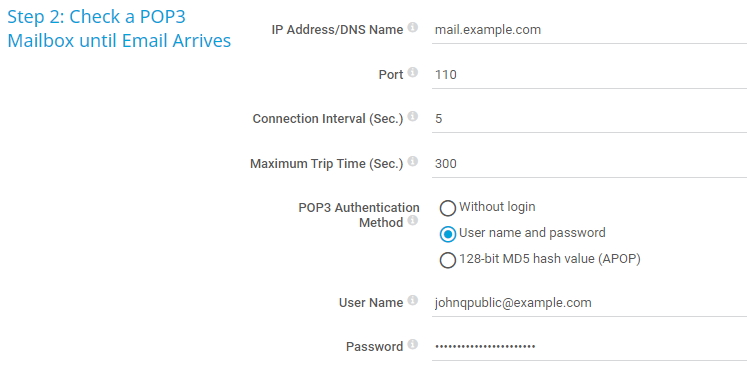Open the Password field help icon
The height and width of the screenshot is (367, 747).
pyautogui.click(x=413, y=345)
